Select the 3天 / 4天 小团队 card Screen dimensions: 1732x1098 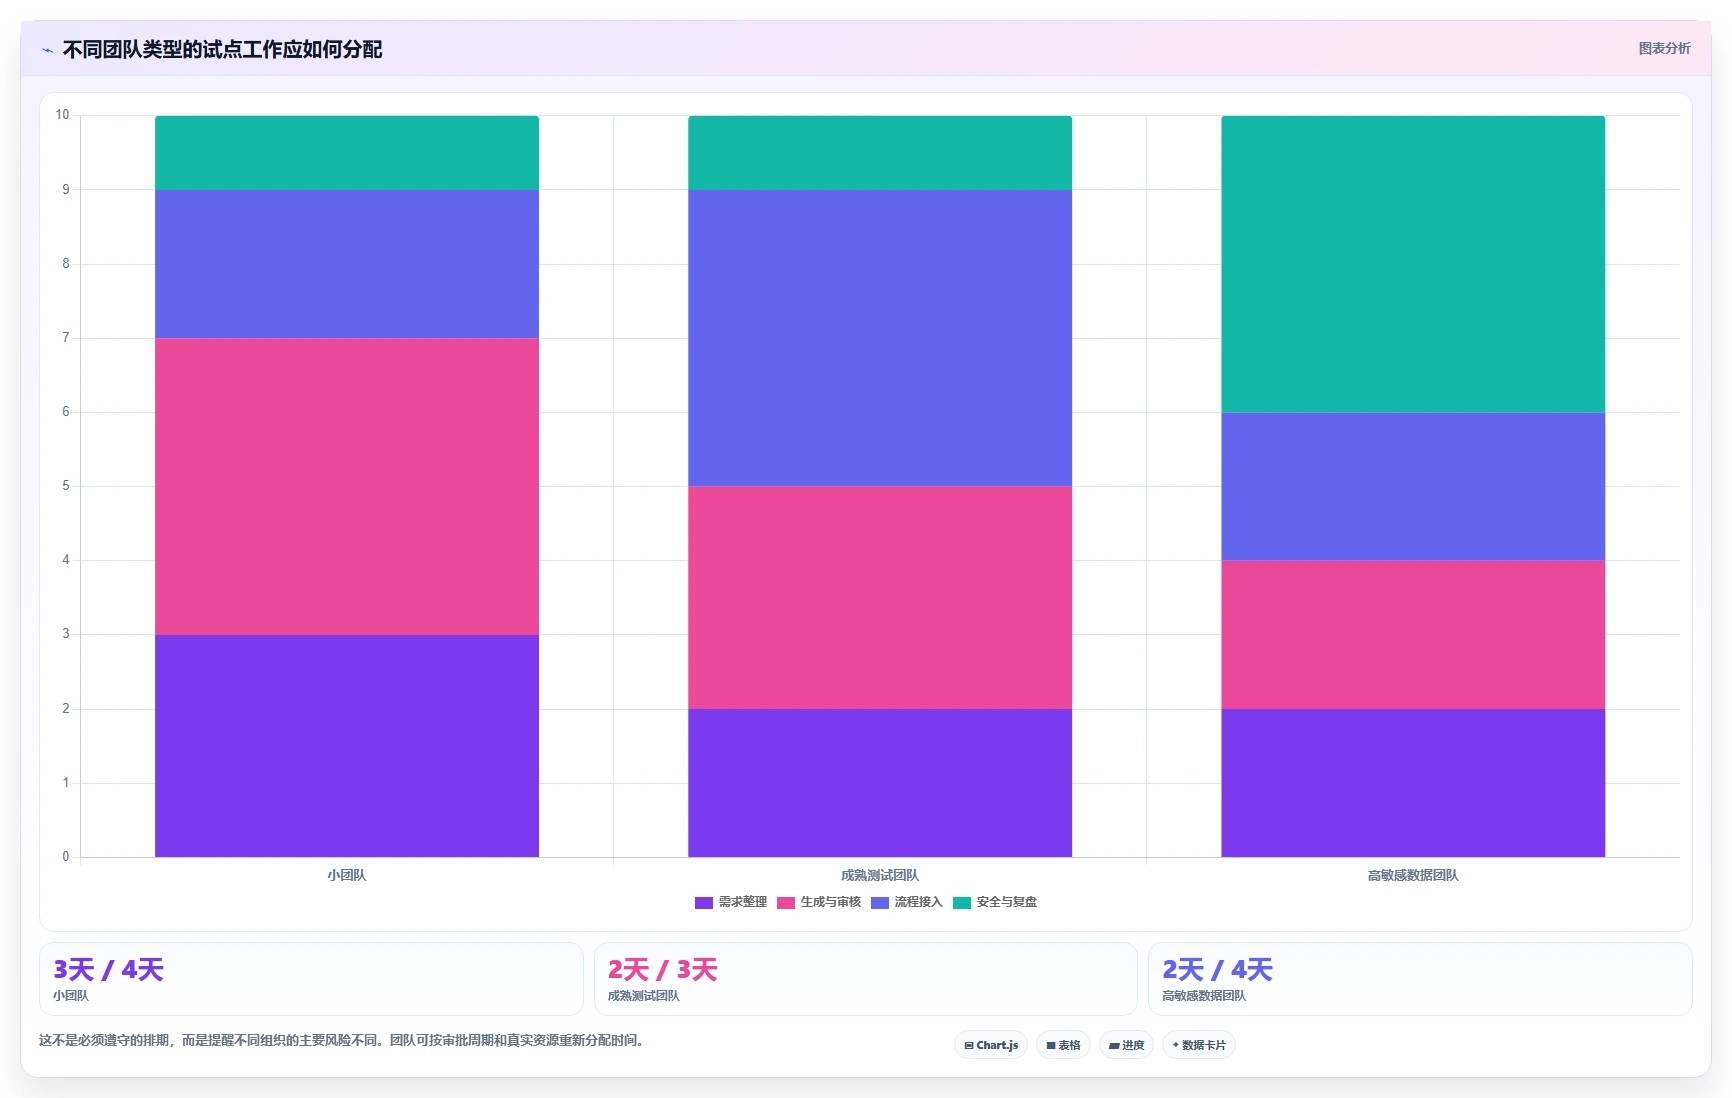[x=311, y=979]
